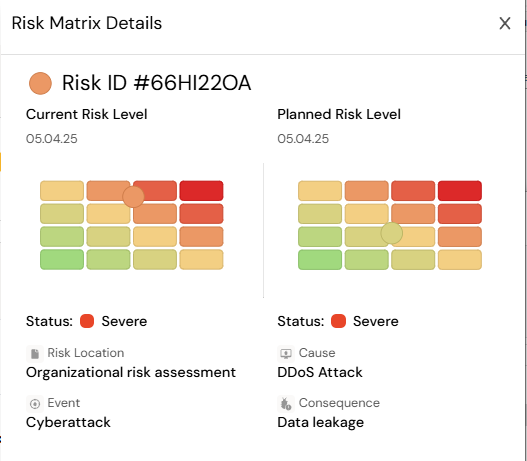Screen dimensions: 527x461
Task: Click the bright green bottom-left cell in Planned matrix
Action: click(x=320, y=259)
